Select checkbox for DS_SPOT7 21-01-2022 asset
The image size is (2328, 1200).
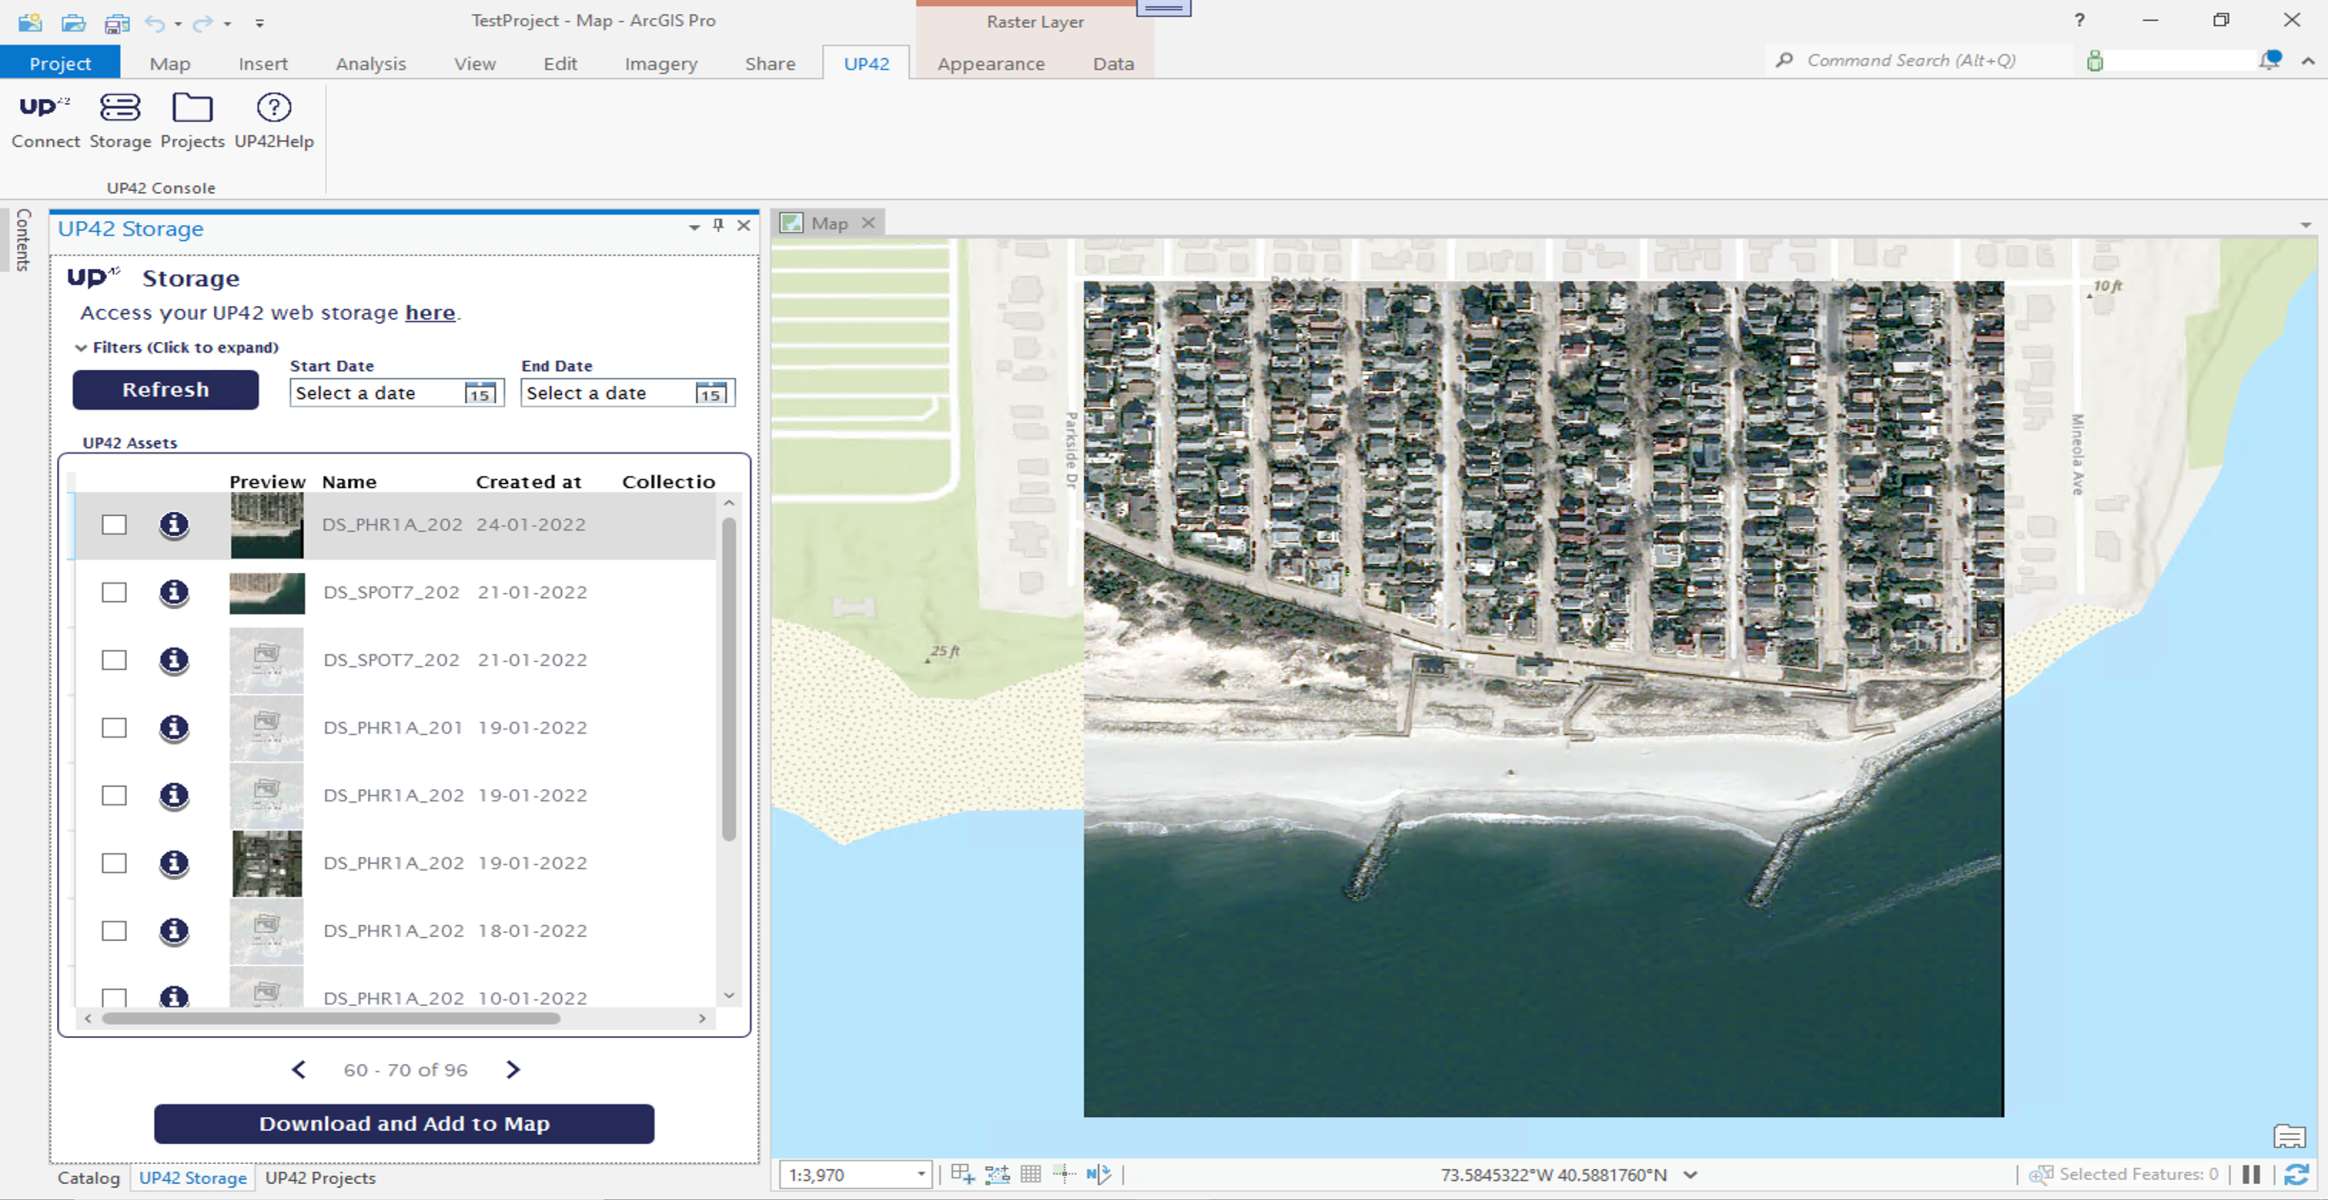pyautogui.click(x=114, y=593)
